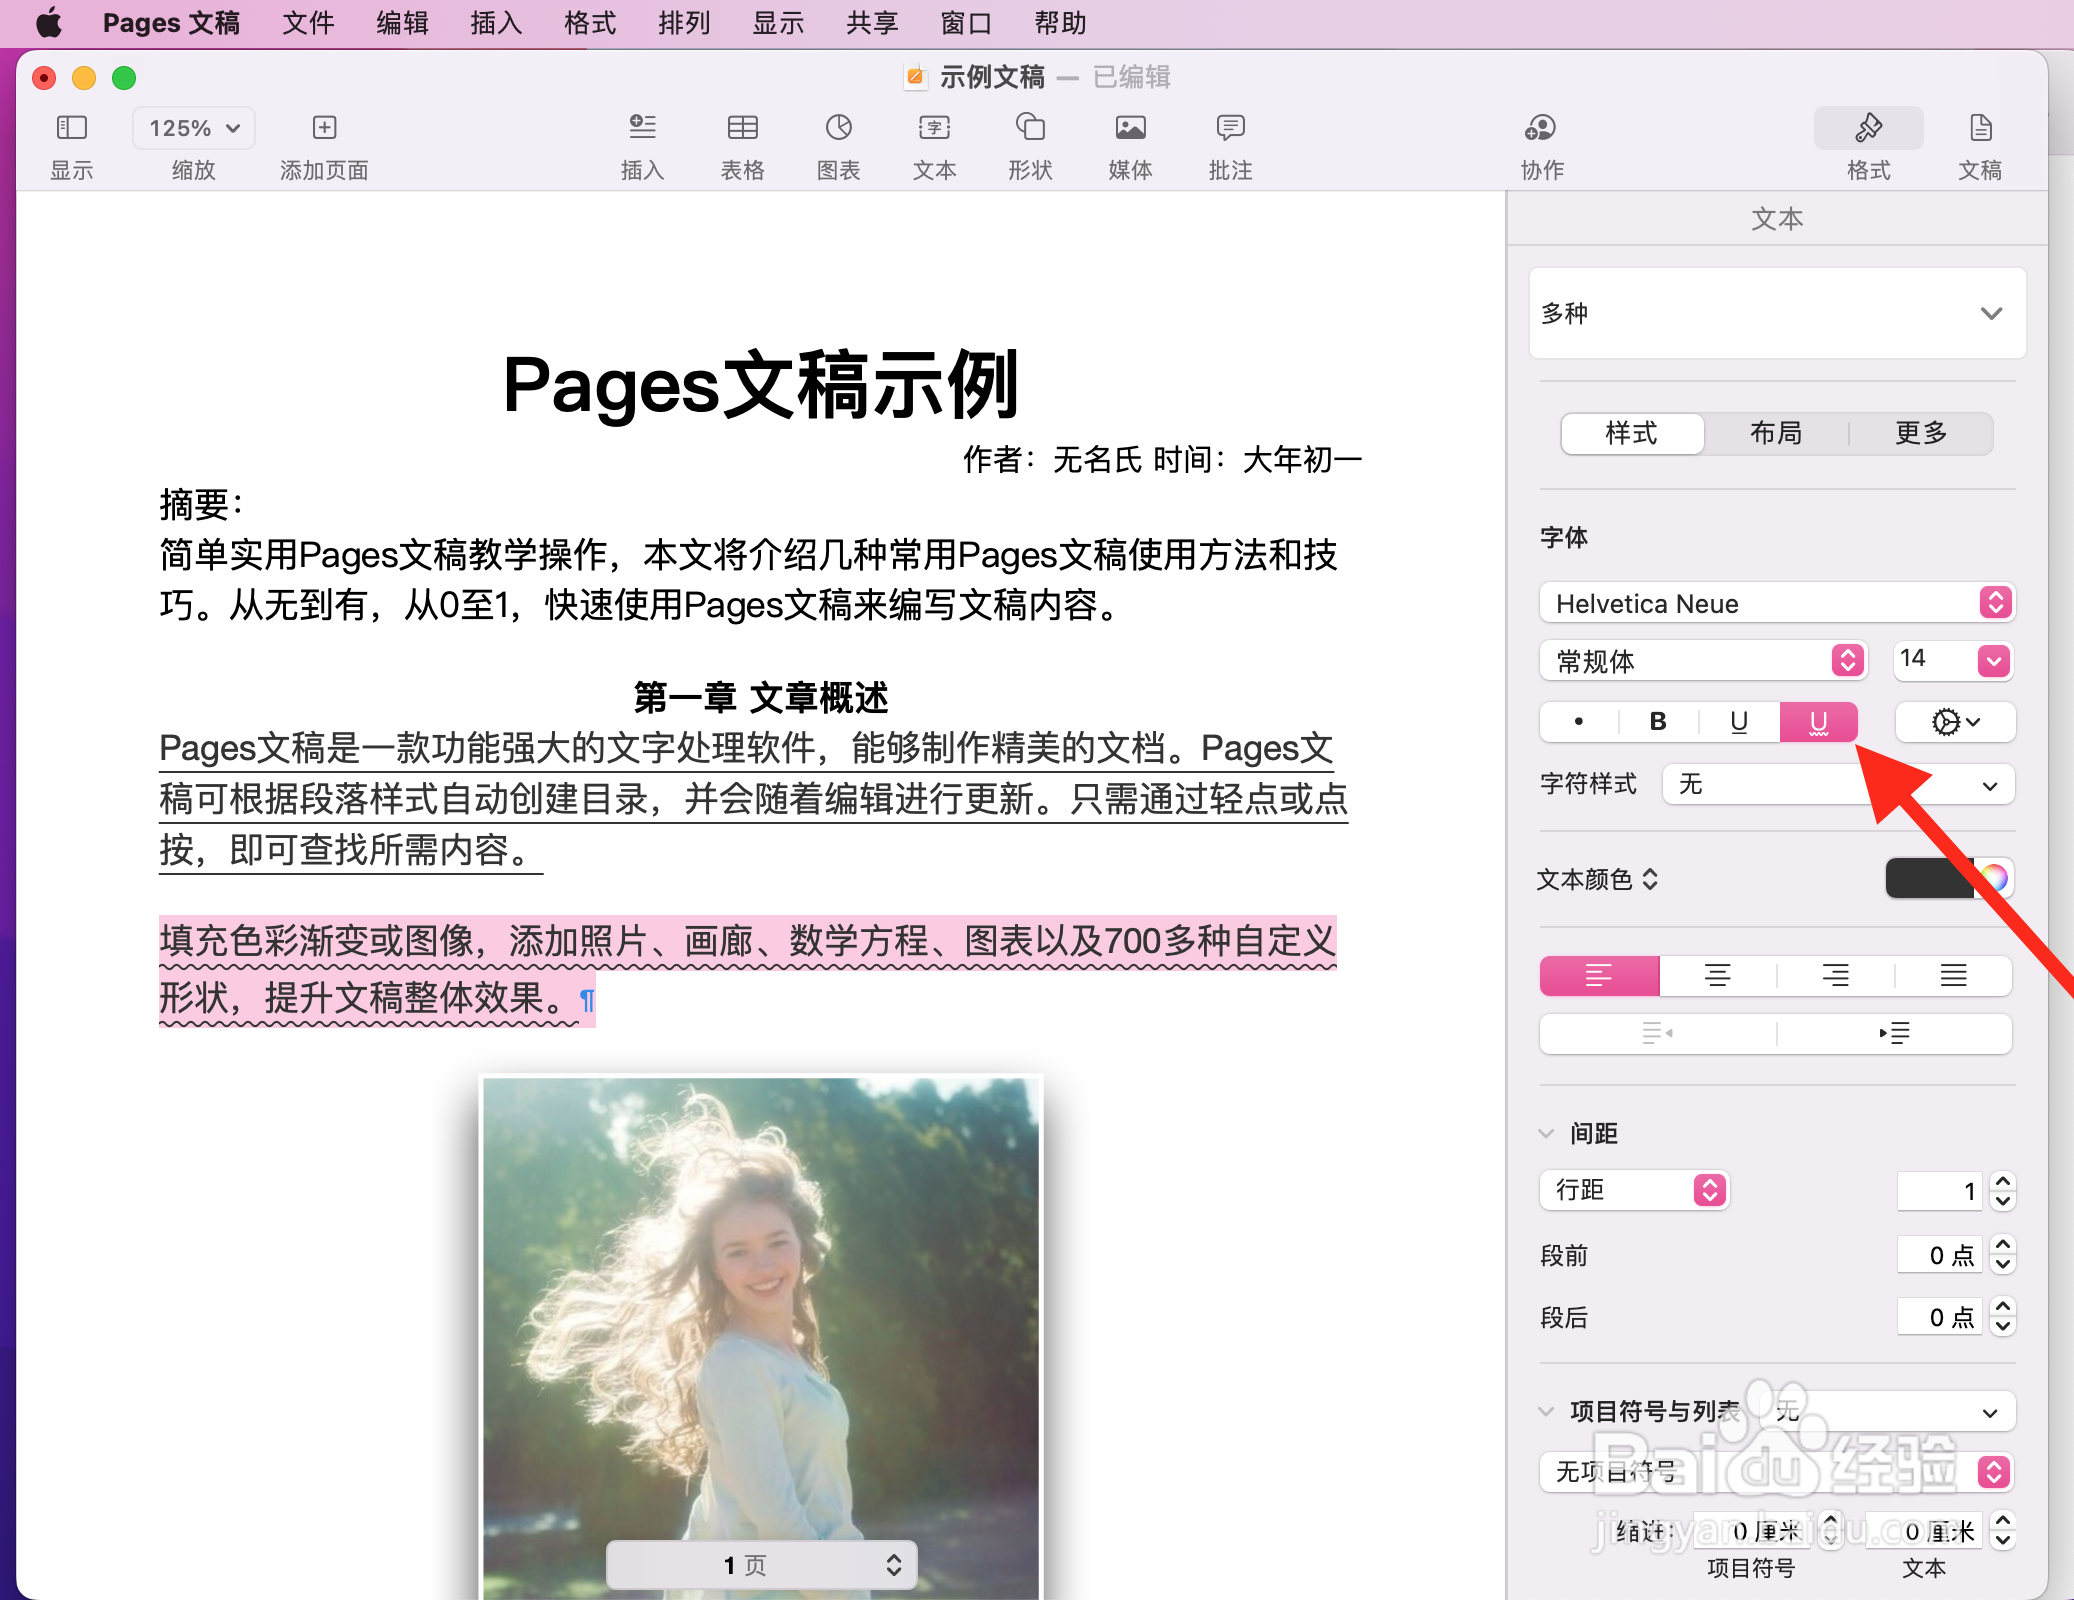This screenshot has width=2074, height=1600.
Task: Open the 协作 collaborate icon
Action: coord(1541,128)
